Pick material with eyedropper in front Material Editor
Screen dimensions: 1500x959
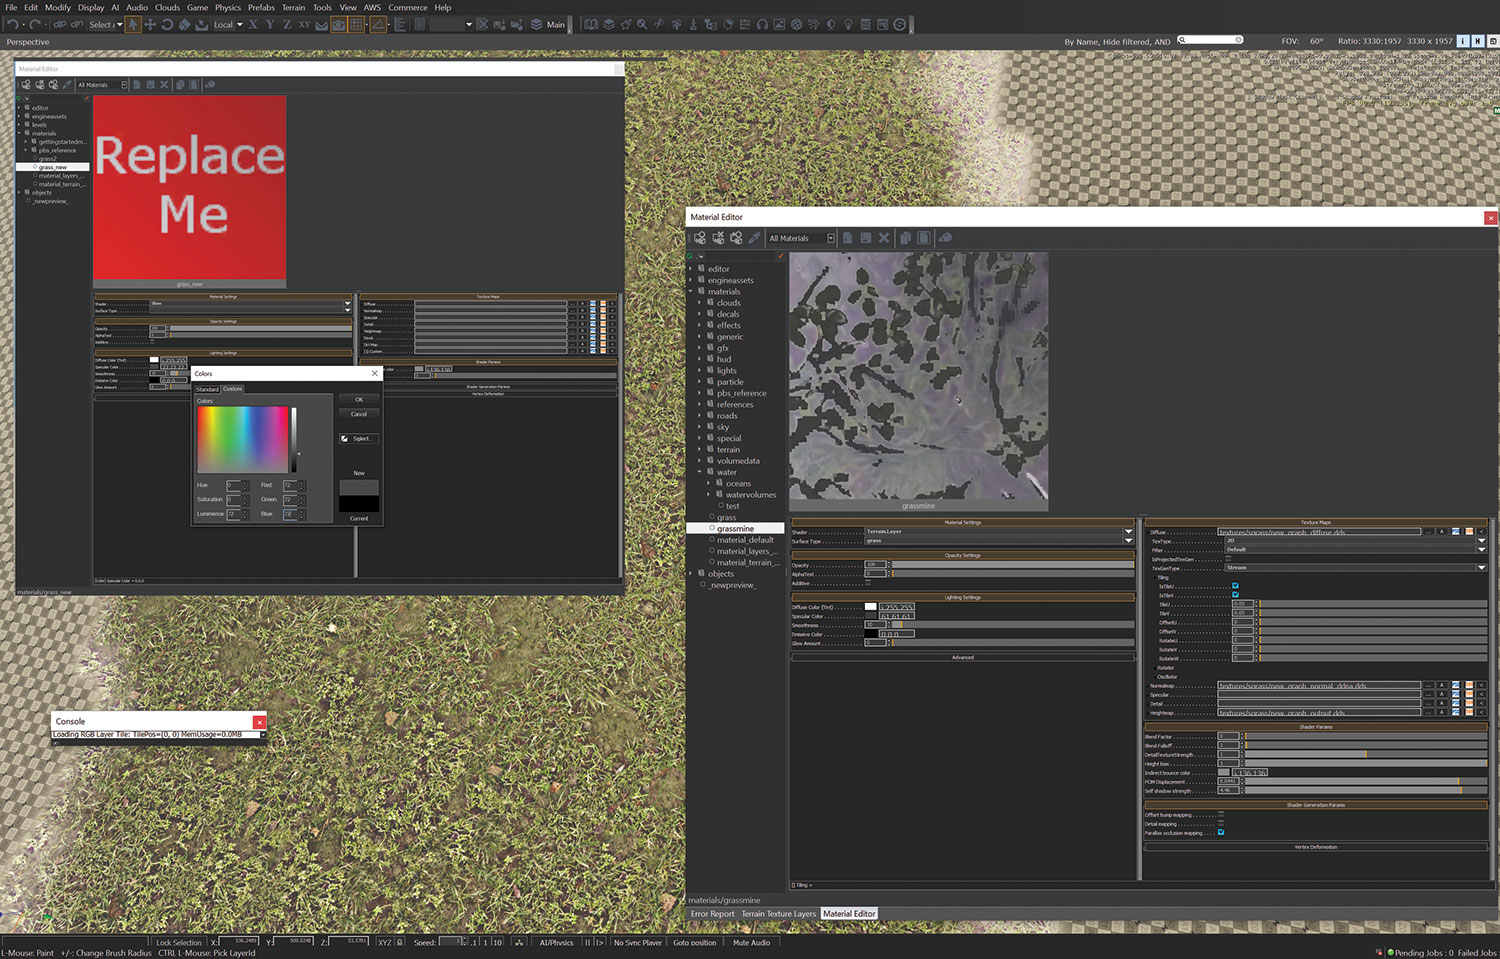point(754,238)
